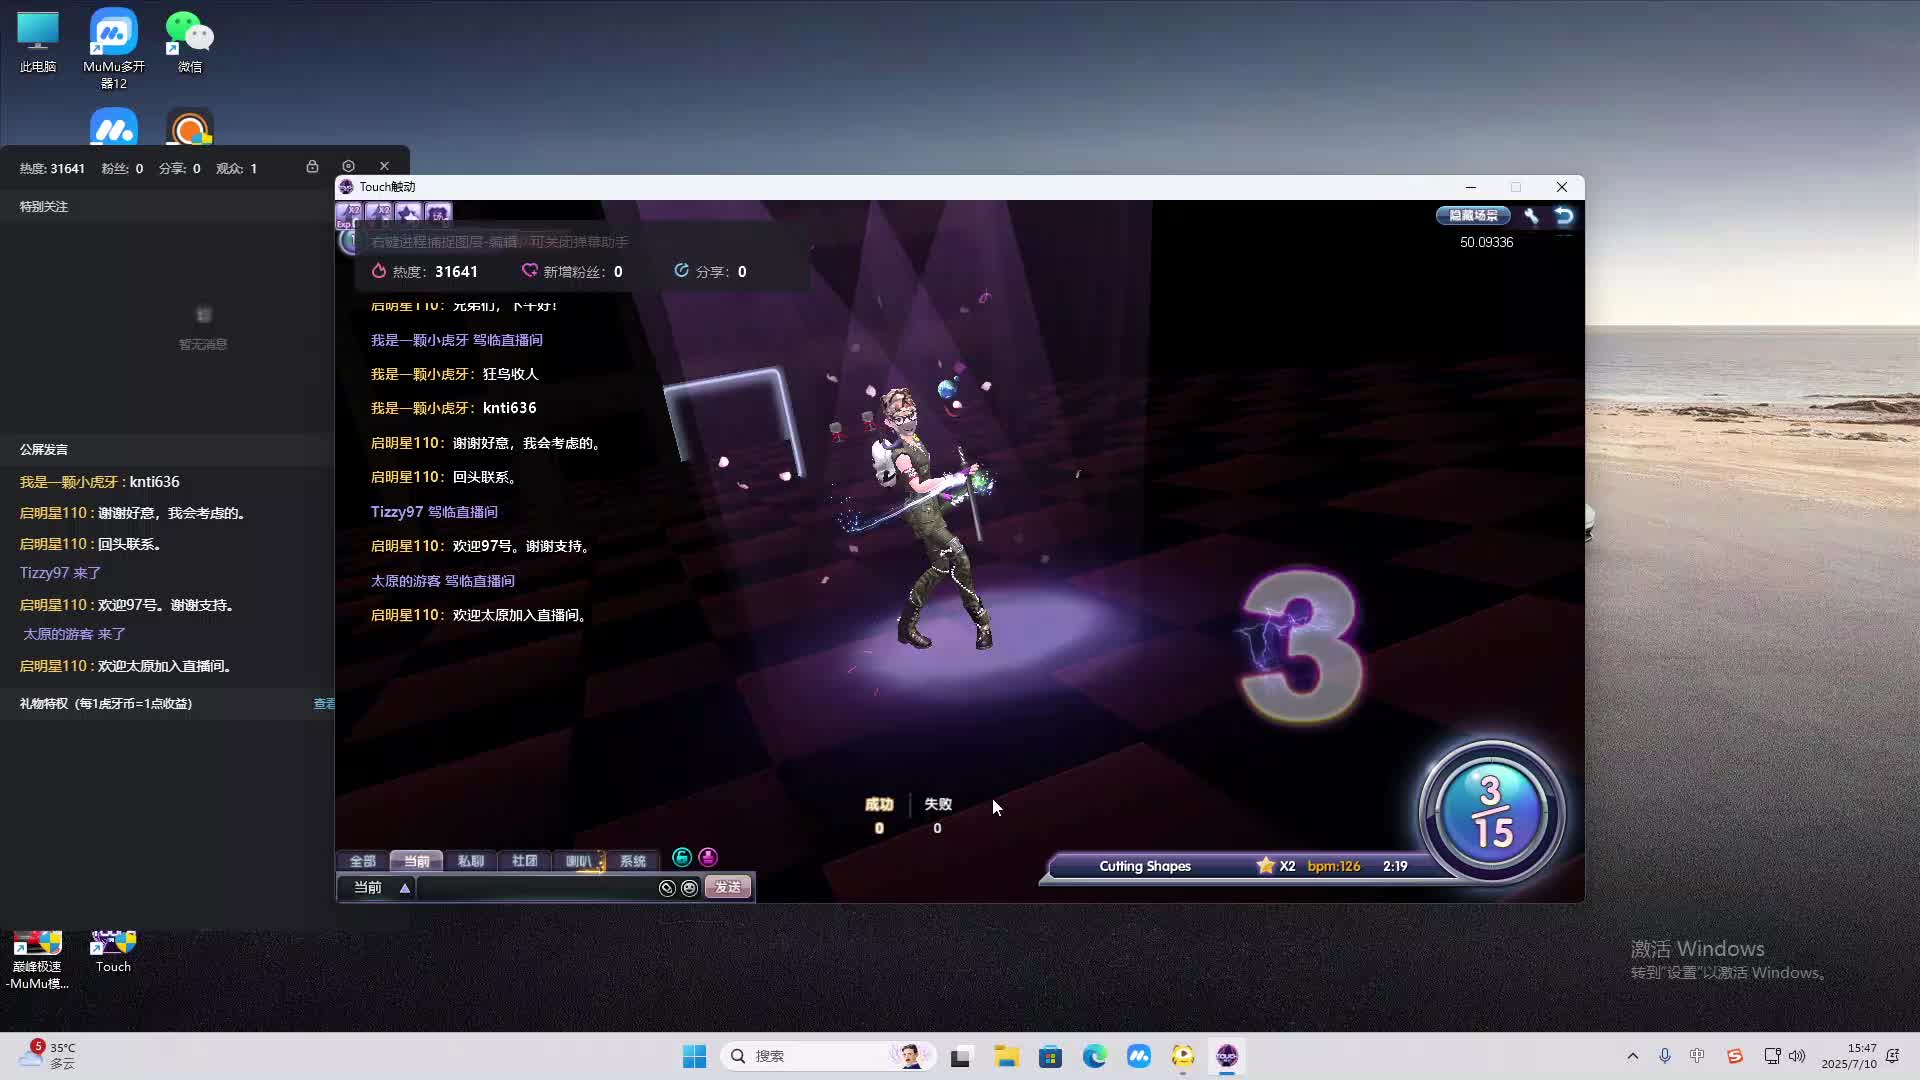Click the eraser clear icon in chat input

667,888
